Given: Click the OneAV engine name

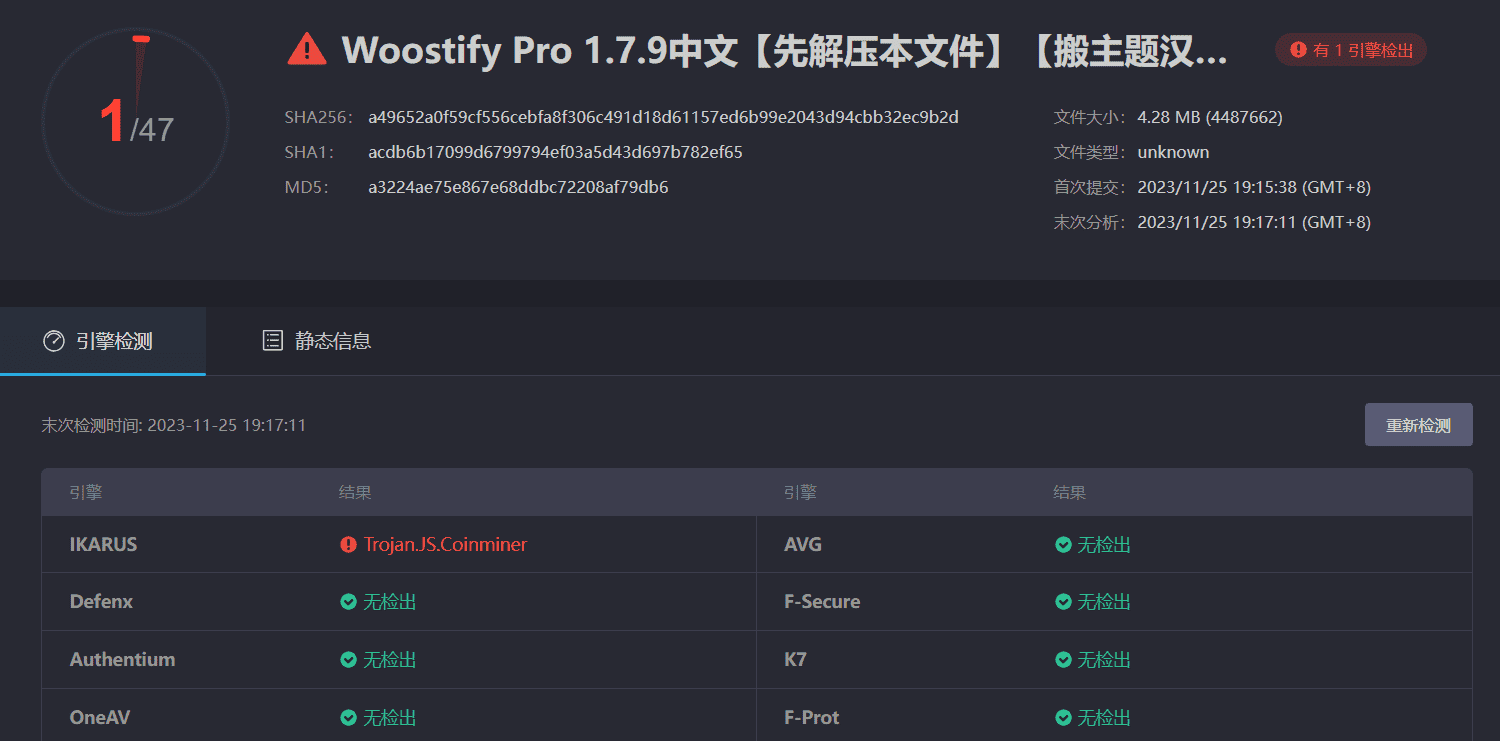Looking at the screenshot, I should point(100,718).
